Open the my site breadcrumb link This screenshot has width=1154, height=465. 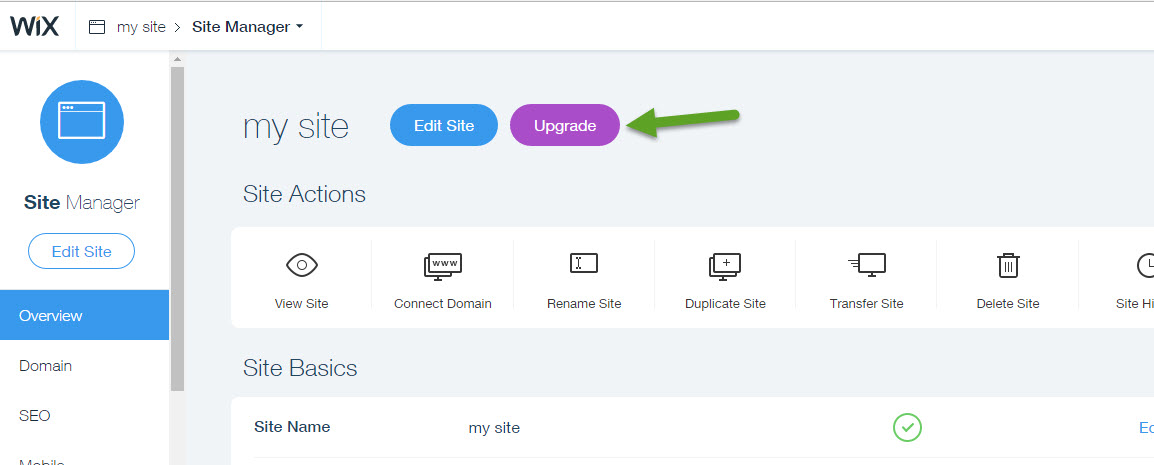coord(141,27)
